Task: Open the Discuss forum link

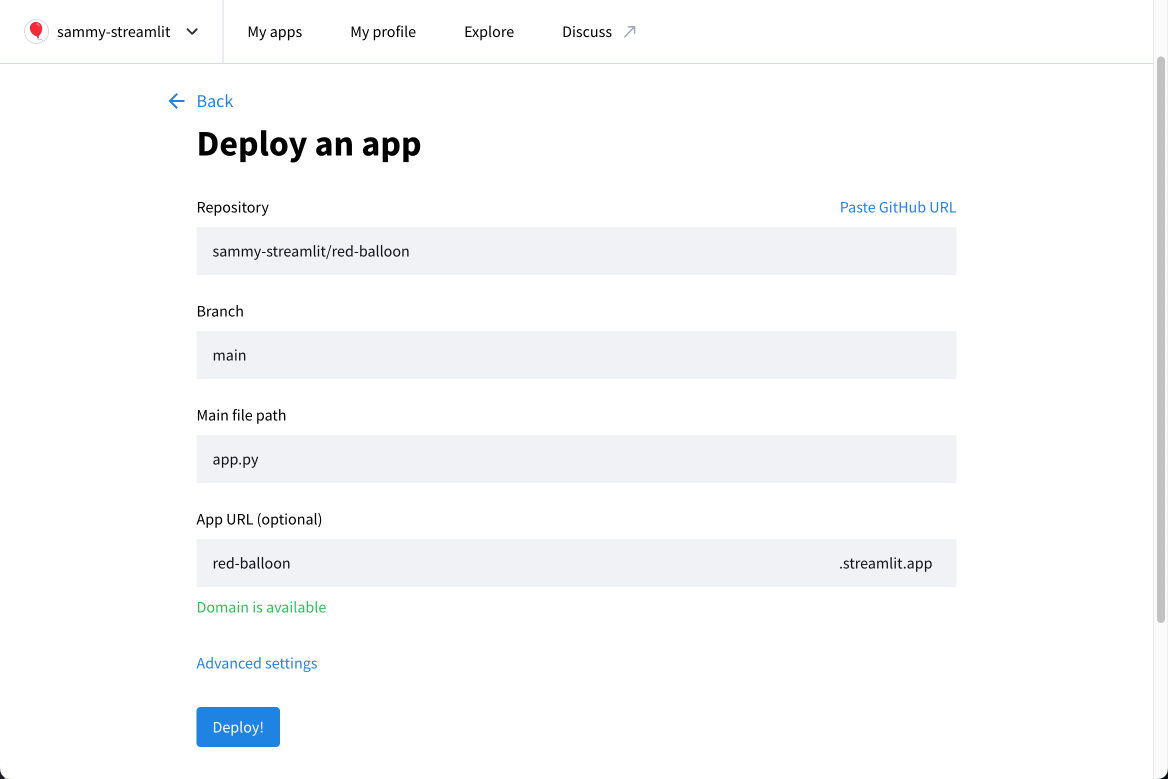Action: click(x=587, y=31)
